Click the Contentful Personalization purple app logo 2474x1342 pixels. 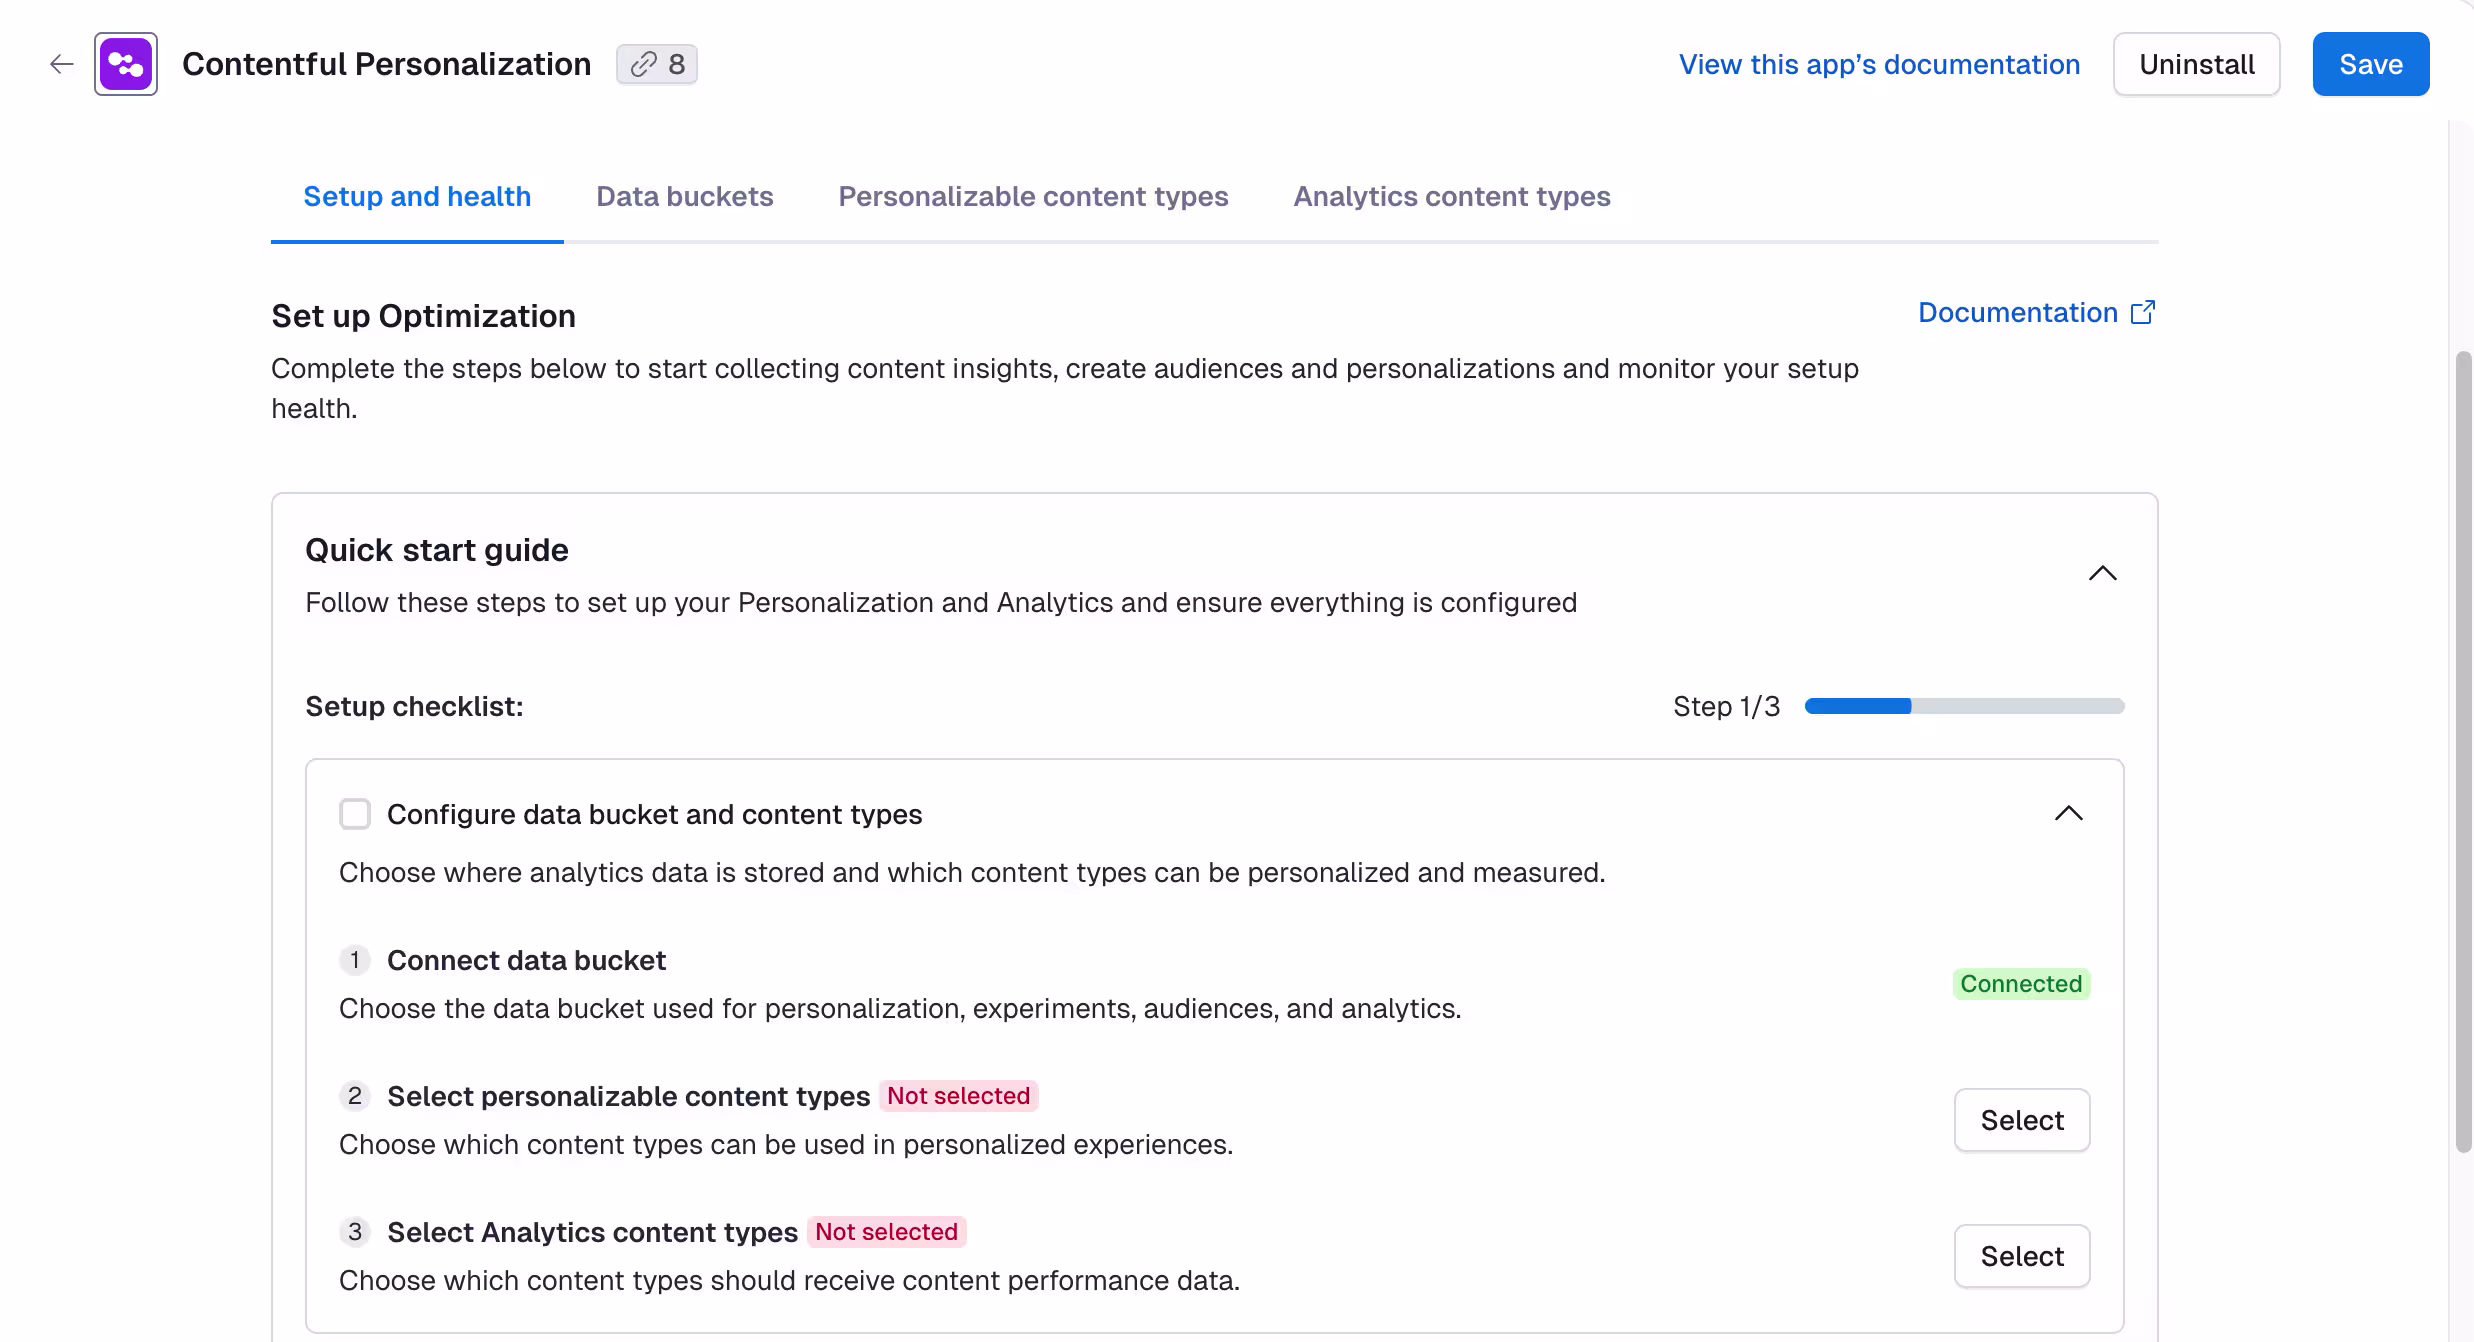tap(126, 64)
